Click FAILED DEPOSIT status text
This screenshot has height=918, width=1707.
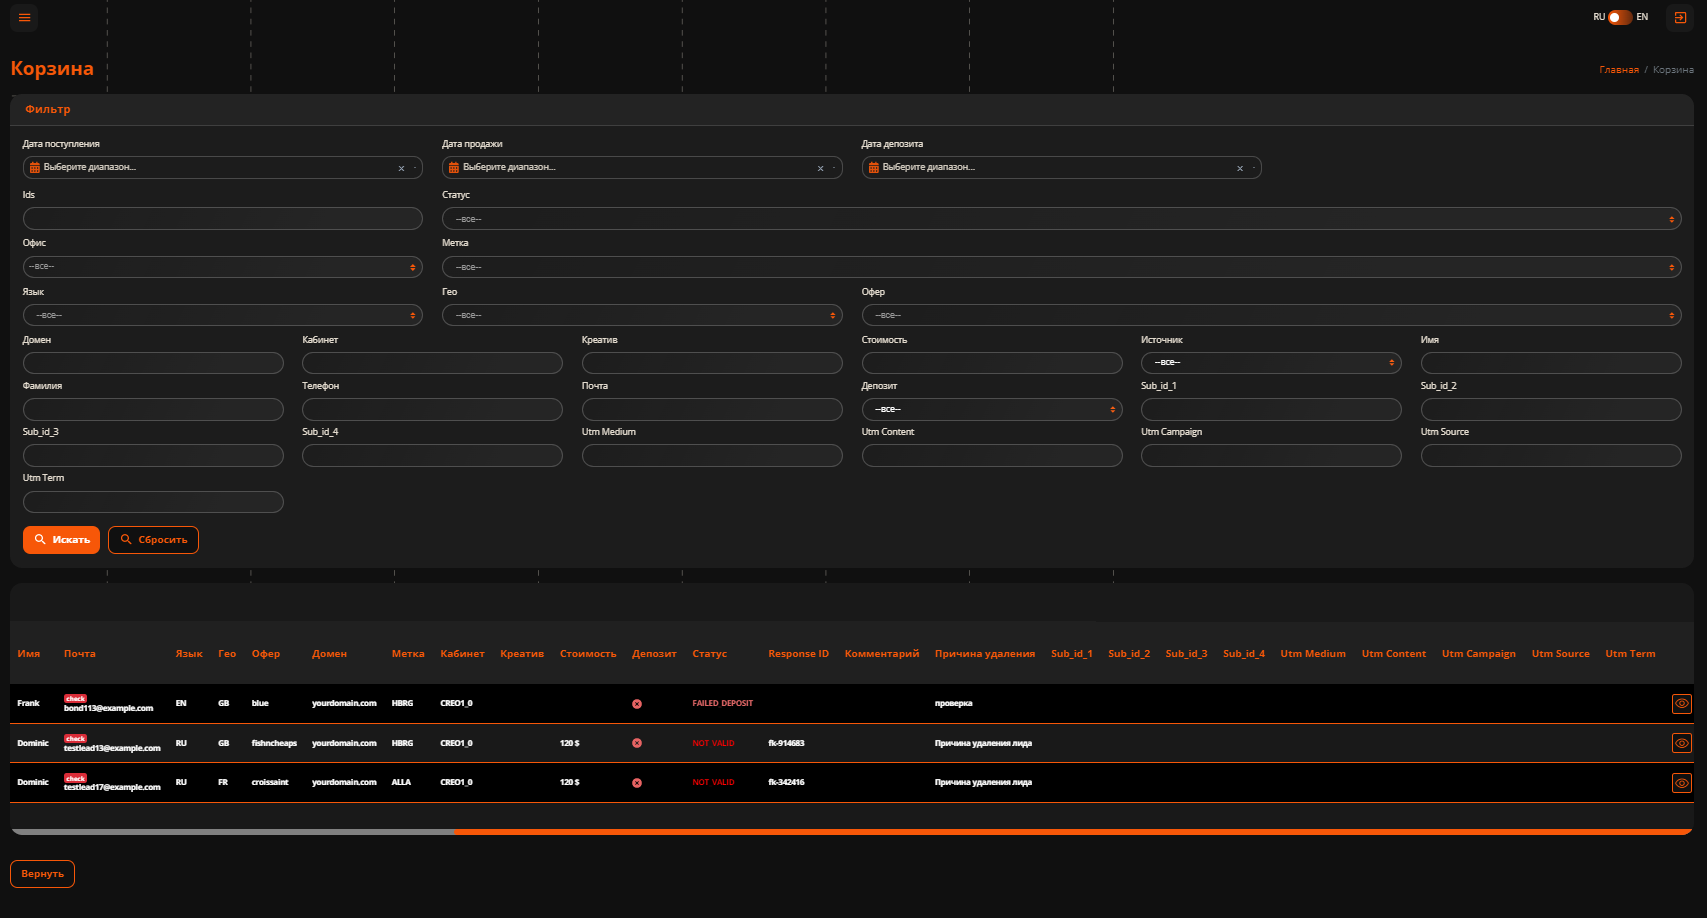pos(723,704)
